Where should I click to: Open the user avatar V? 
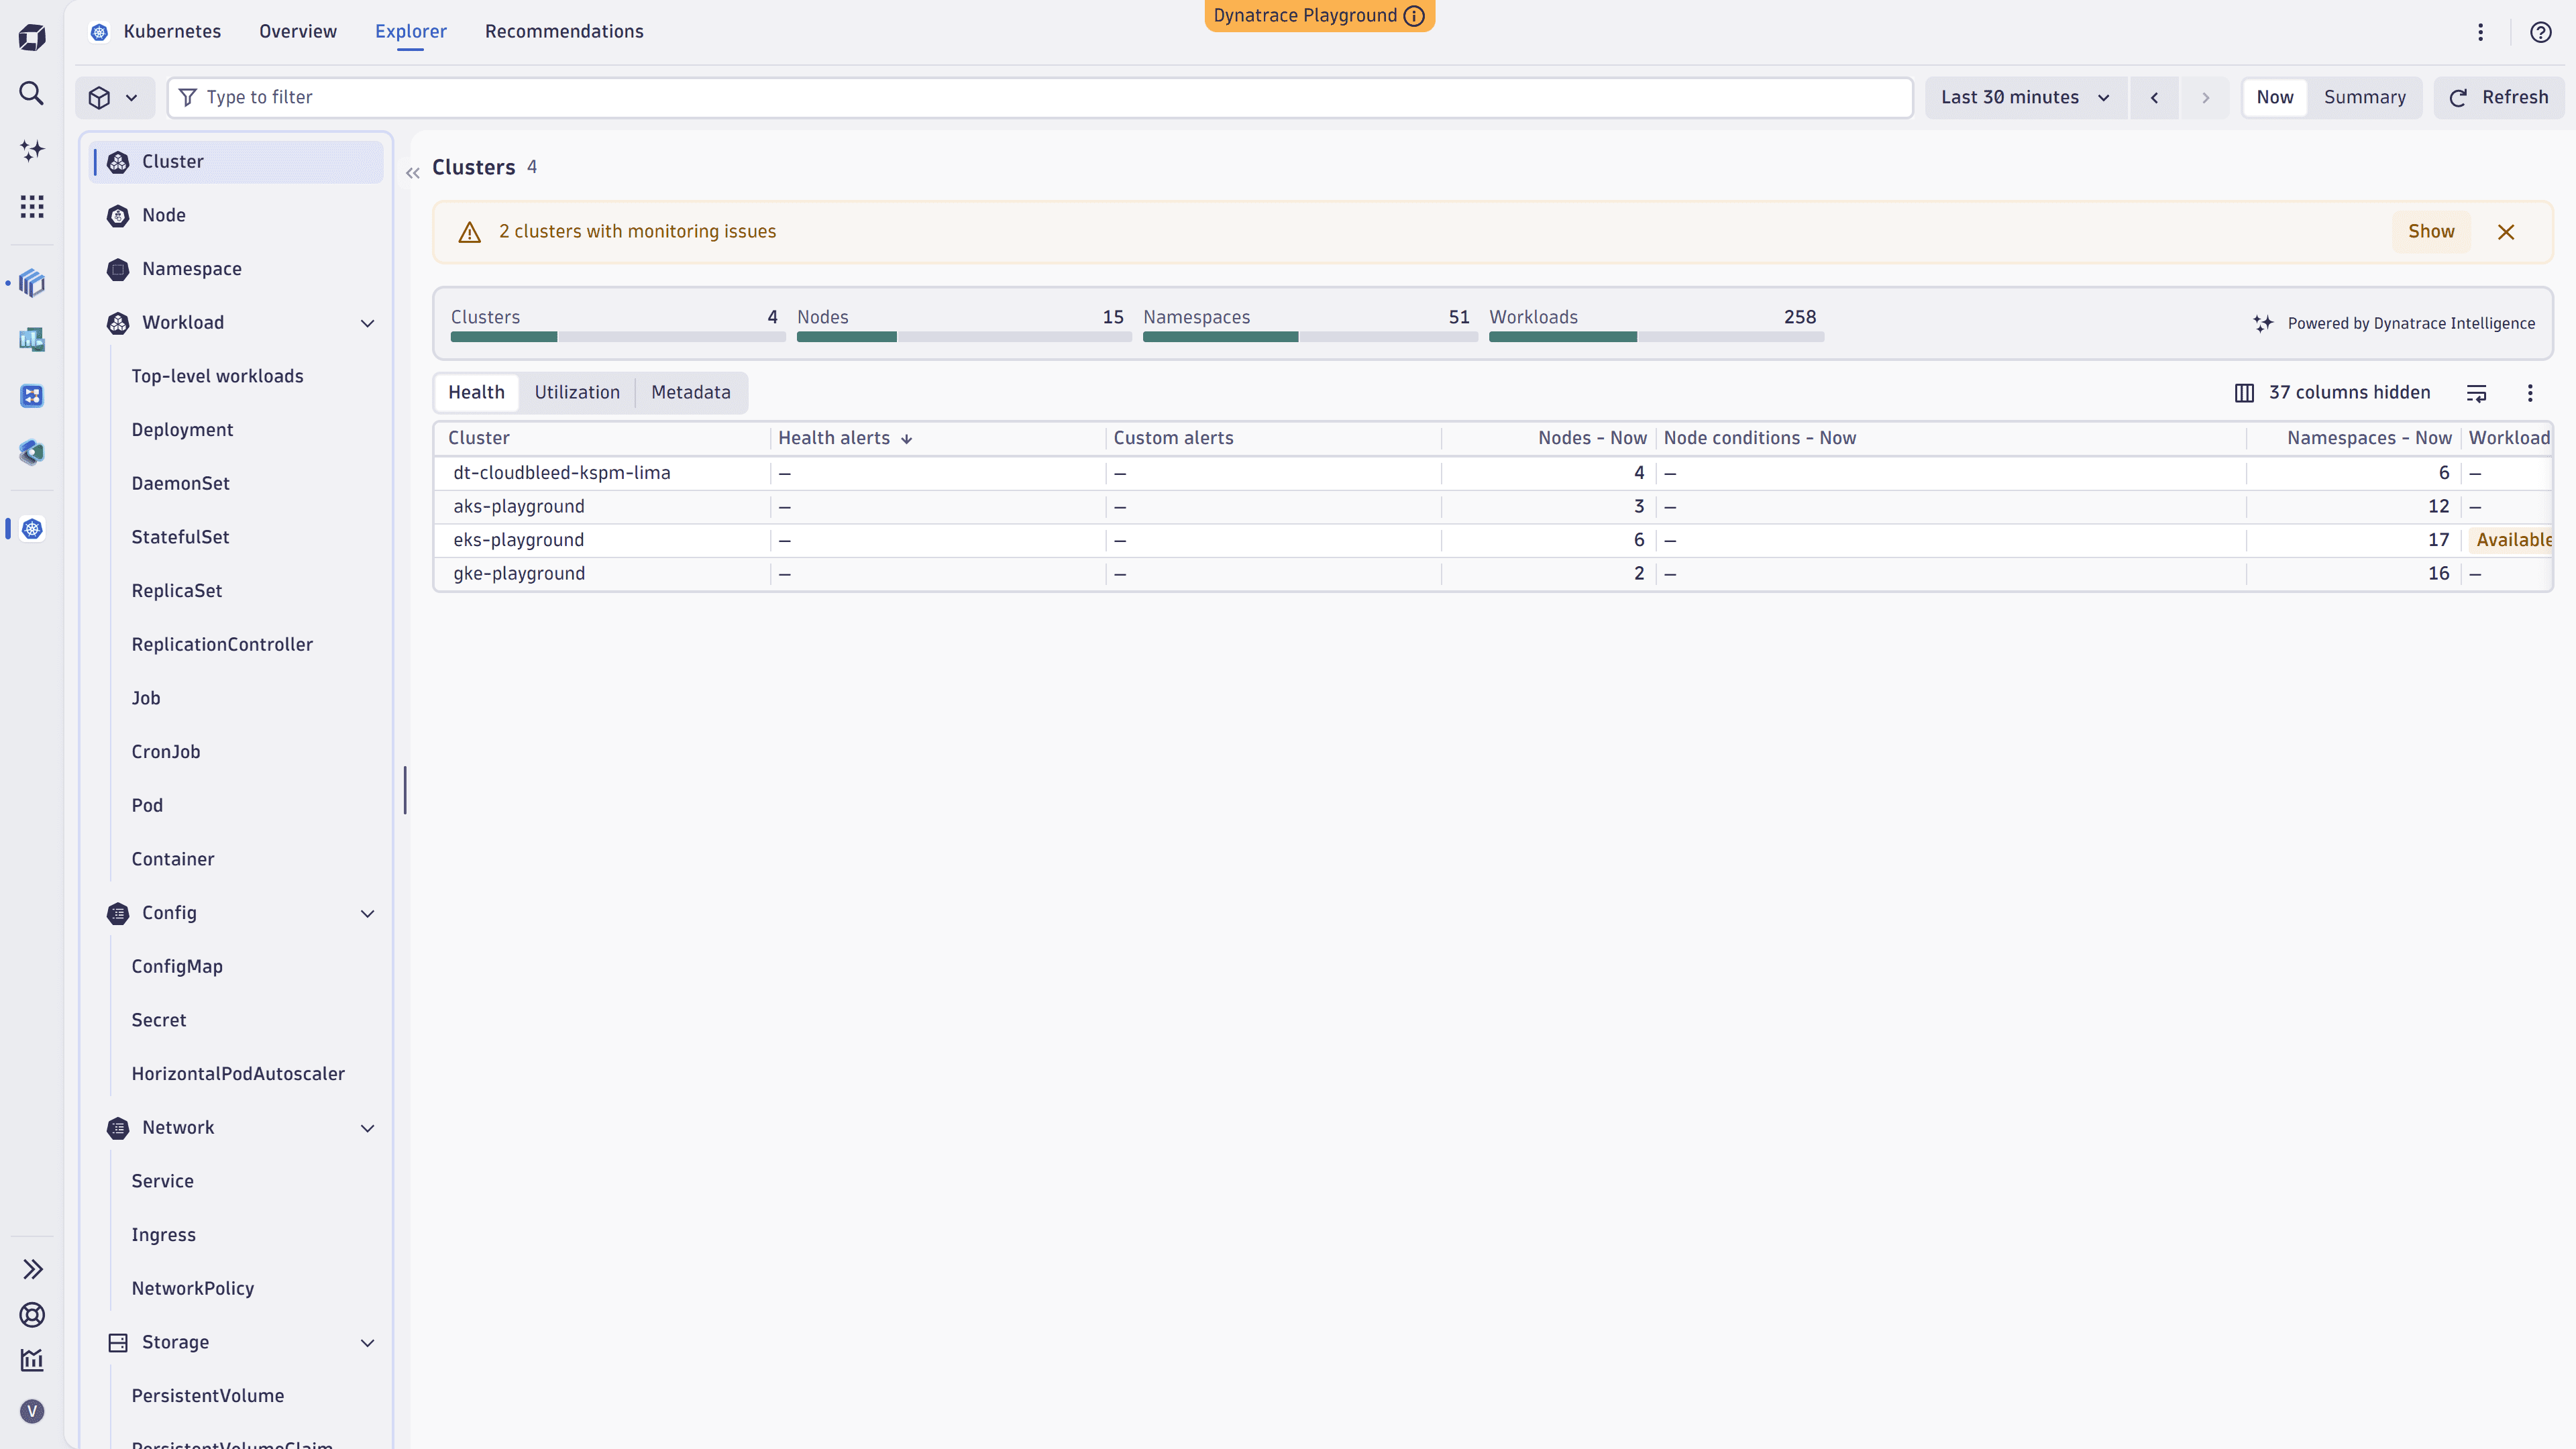[32, 1411]
